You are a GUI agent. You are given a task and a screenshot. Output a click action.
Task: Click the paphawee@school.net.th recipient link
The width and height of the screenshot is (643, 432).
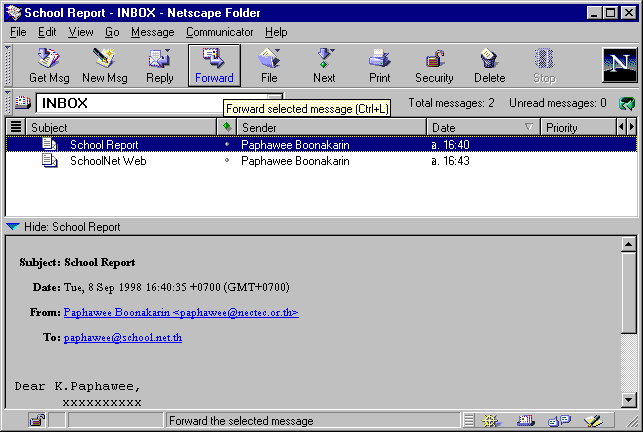123,338
